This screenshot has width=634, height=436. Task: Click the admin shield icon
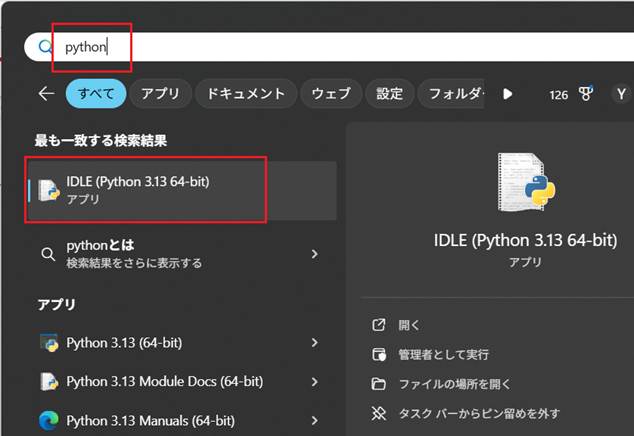[379, 355]
